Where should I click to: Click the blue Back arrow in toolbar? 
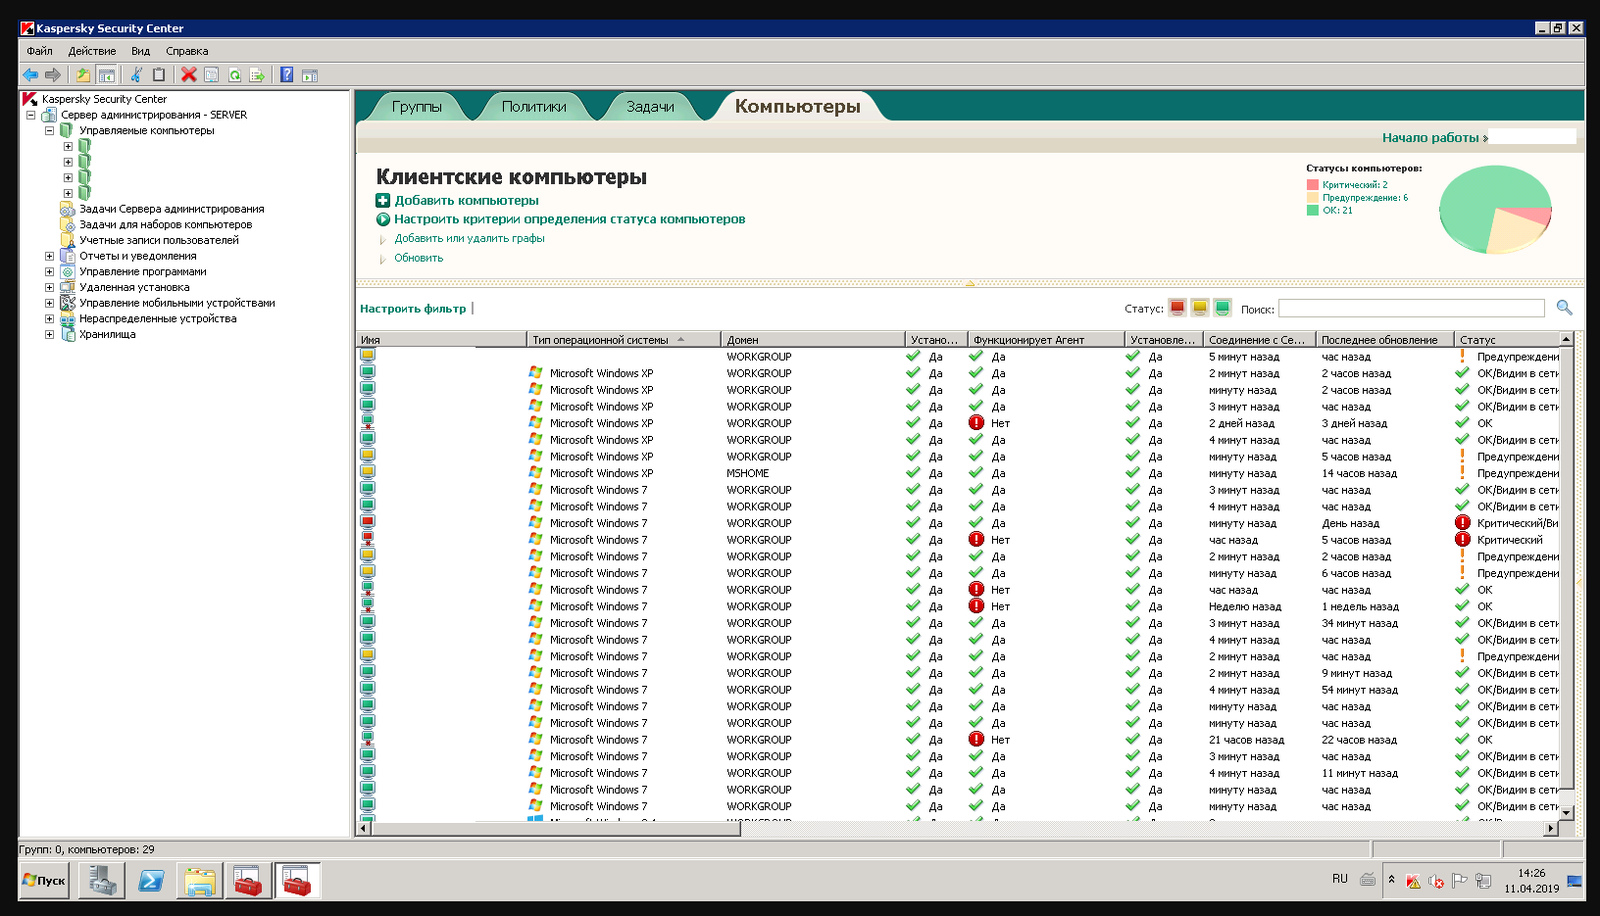tap(30, 75)
